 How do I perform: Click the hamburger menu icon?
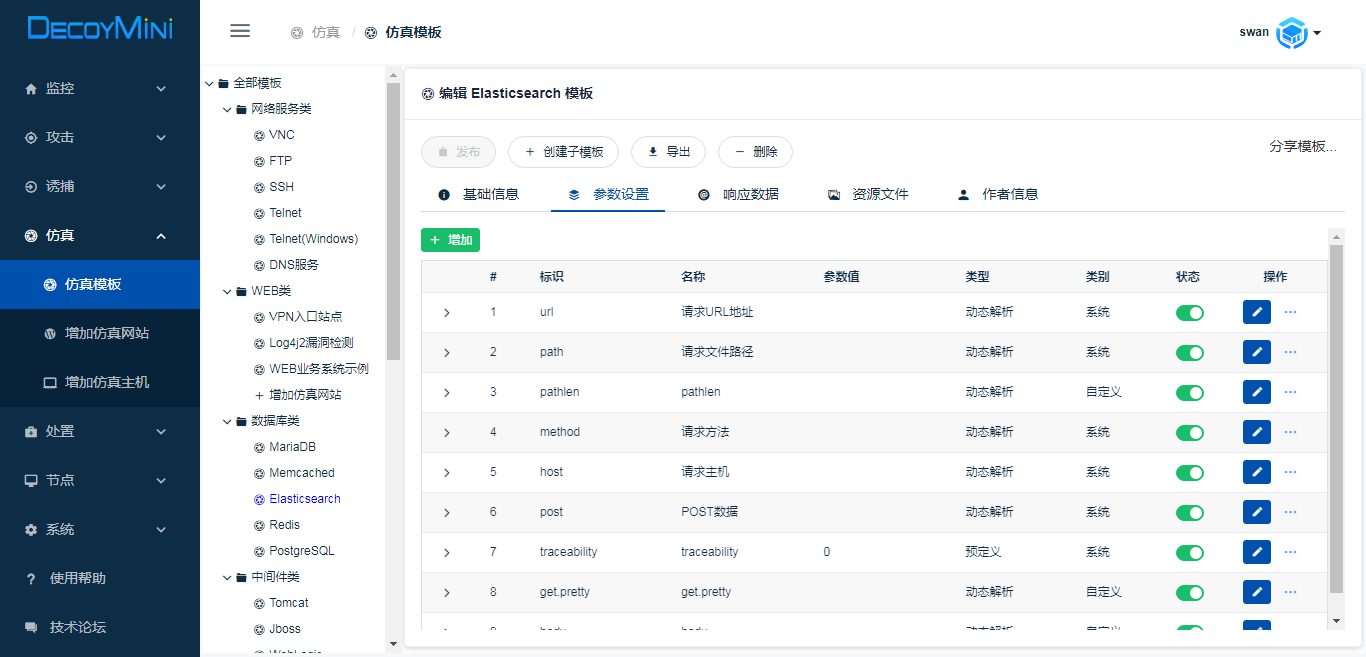[240, 31]
